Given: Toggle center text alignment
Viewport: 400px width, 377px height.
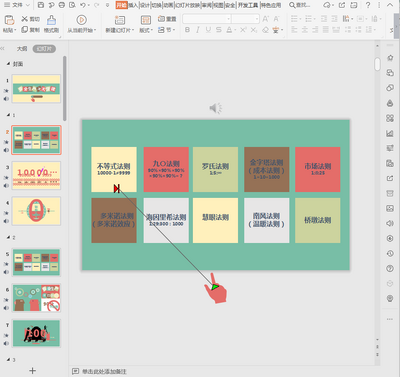Looking at the screenshot, I should pos(305,30).
